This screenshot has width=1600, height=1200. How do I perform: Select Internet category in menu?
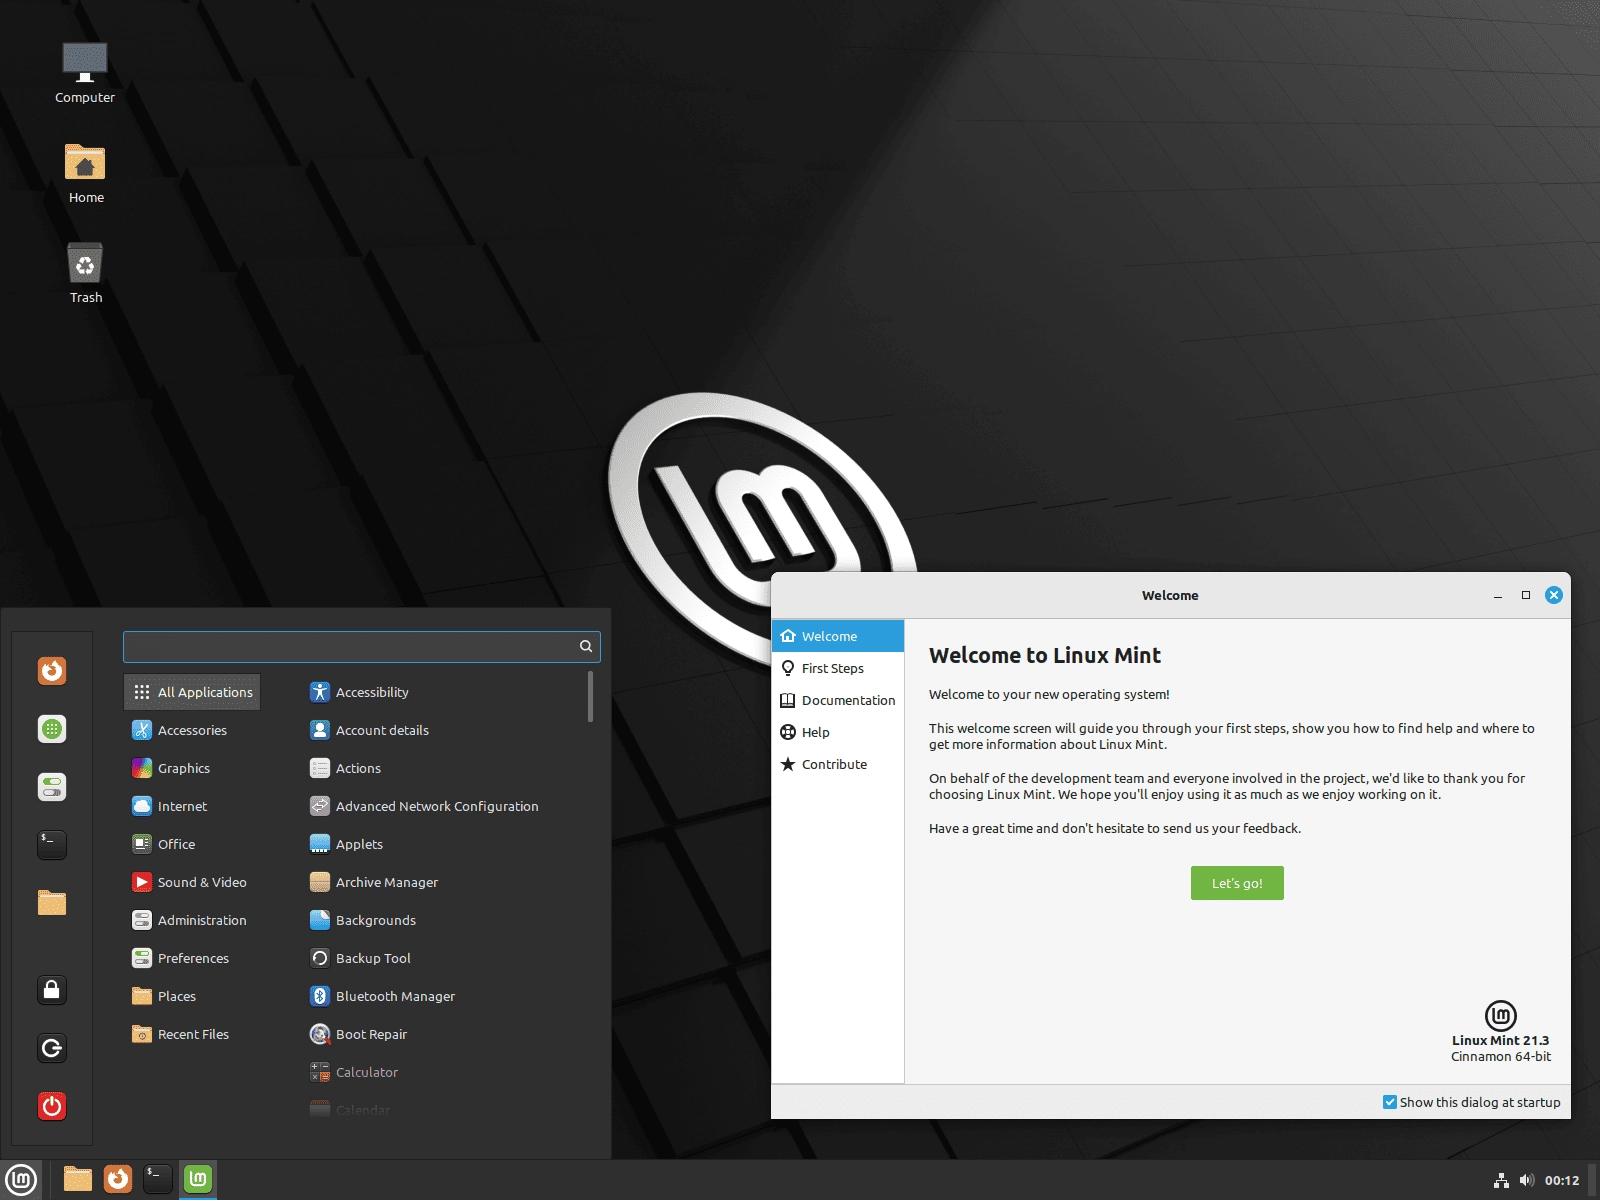click(x=192, y=806)
